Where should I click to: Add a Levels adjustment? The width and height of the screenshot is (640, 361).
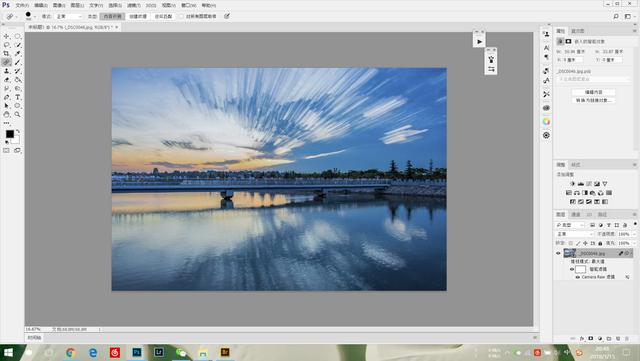coord(580,184)
